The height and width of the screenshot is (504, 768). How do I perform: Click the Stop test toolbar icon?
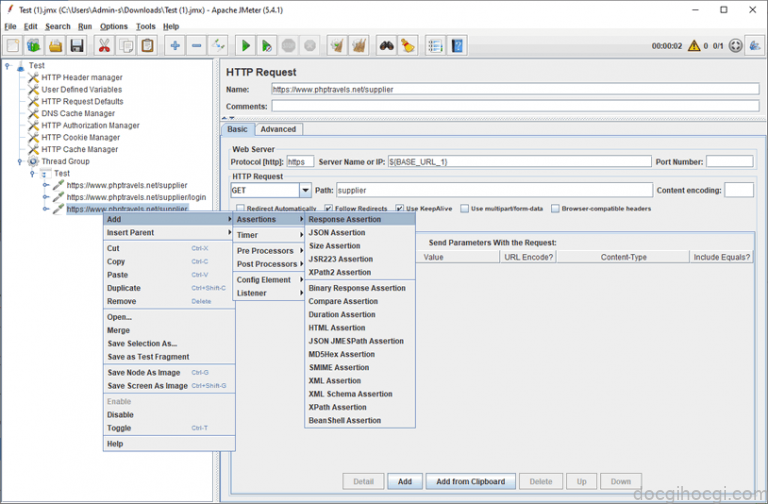[x=288, y=46]
